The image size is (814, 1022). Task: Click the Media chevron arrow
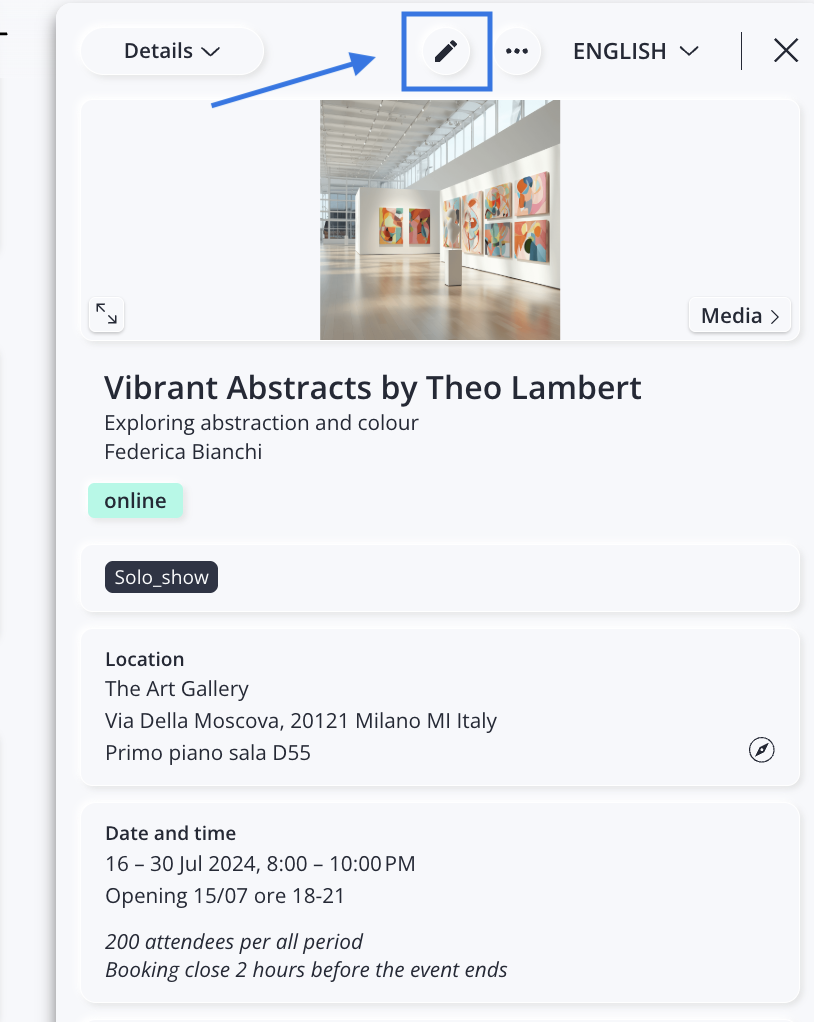[x=775, y=316]
